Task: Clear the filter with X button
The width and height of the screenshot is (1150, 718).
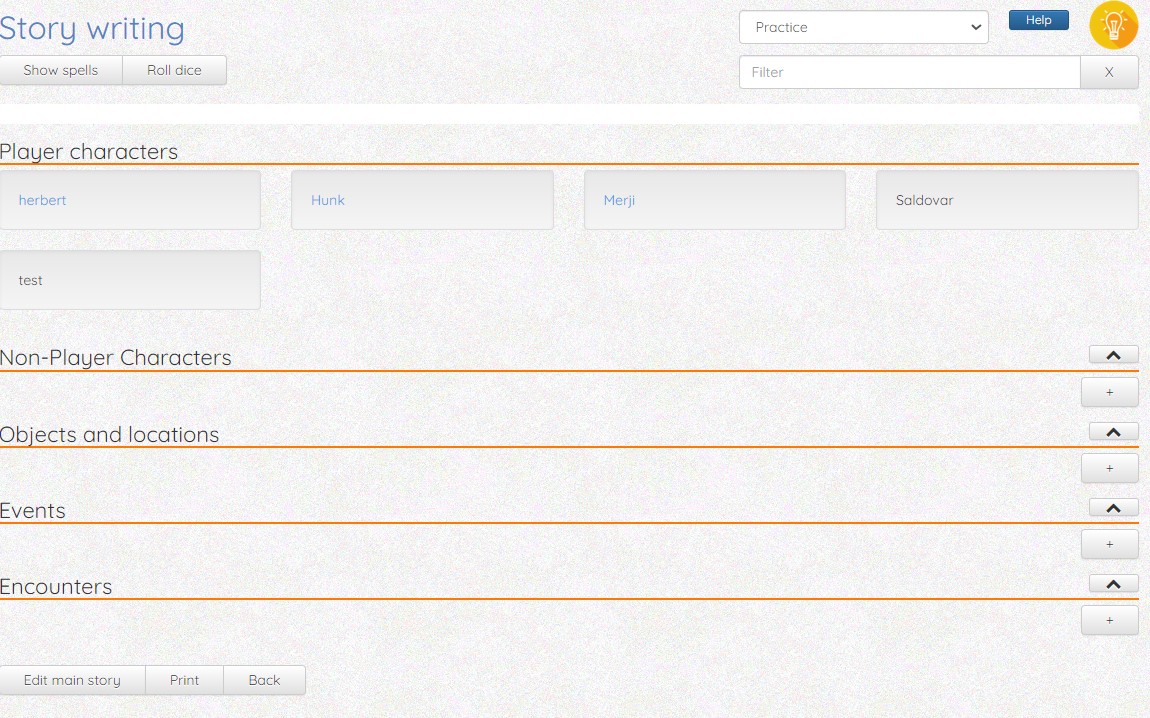Action: tap(1109, 72)
